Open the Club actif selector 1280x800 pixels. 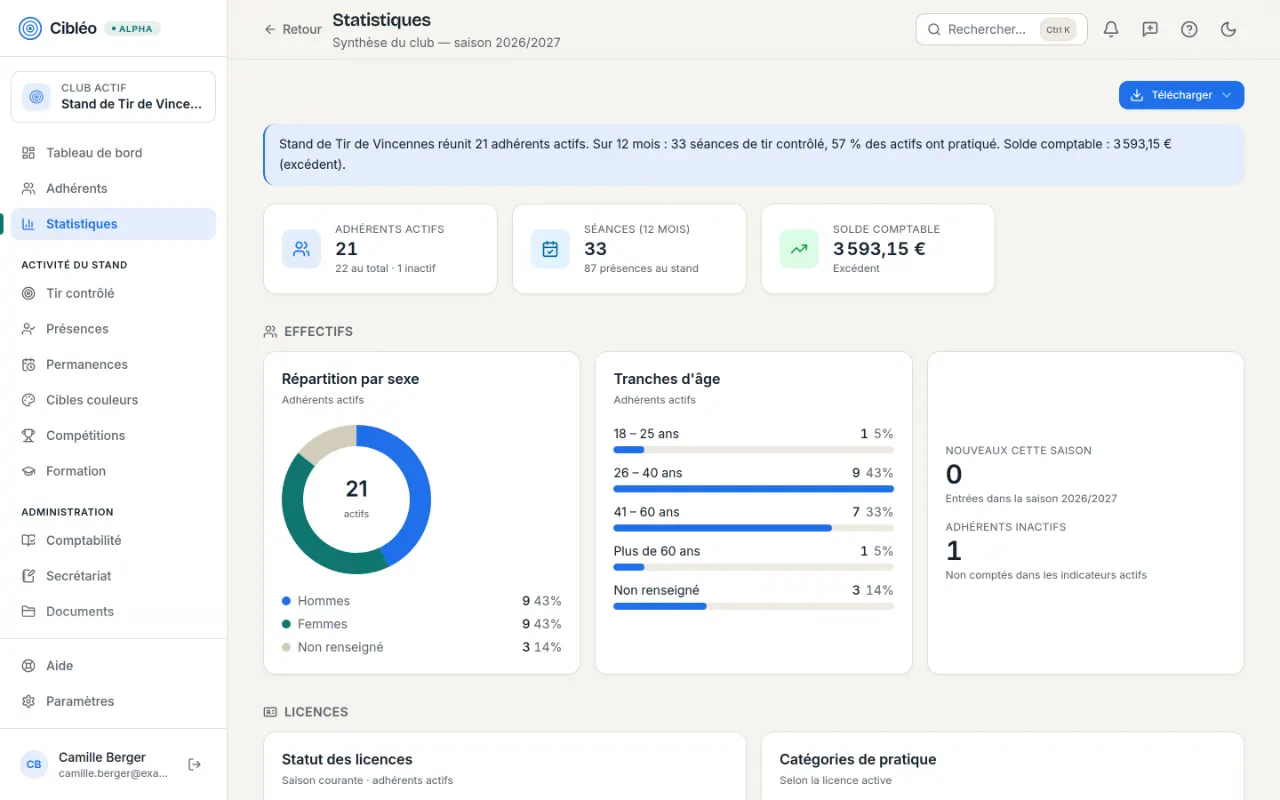coord(113,97)
